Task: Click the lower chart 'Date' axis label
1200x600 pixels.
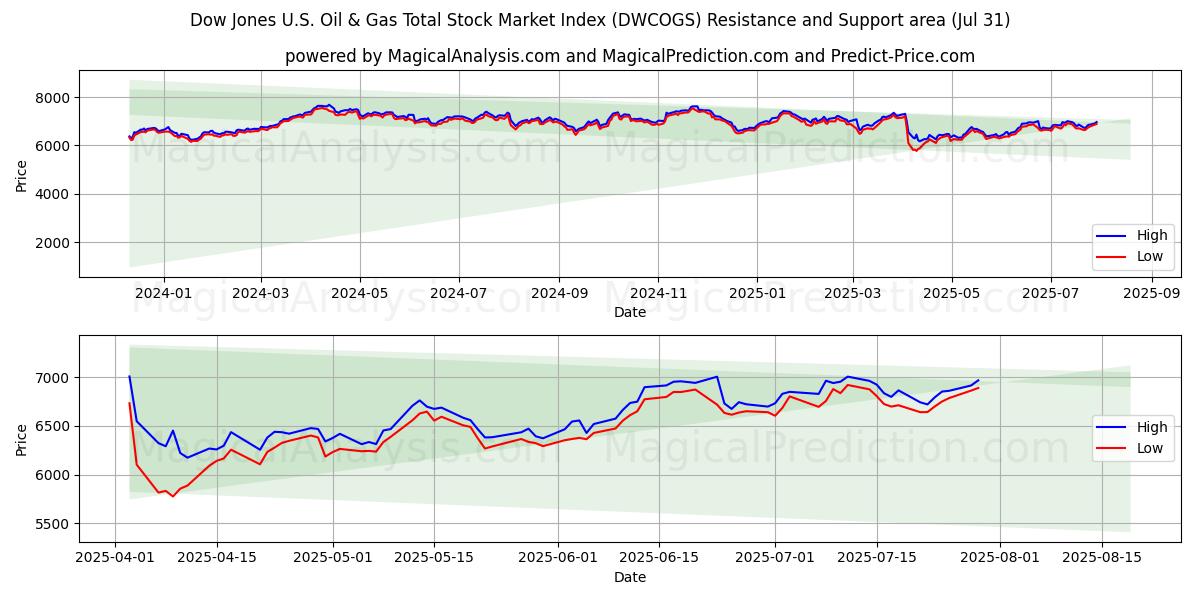Action: [630, 577]
